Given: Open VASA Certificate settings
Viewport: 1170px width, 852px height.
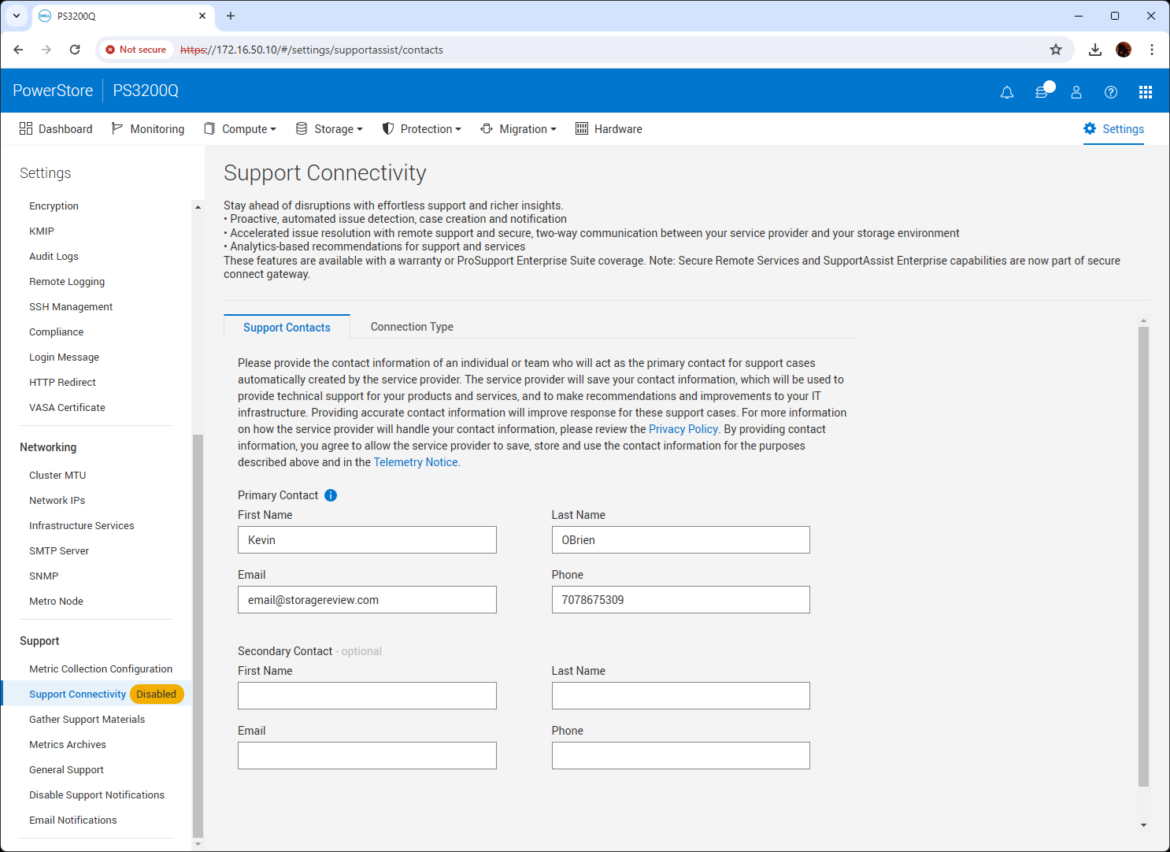Looking at the screenshot, I should [x=67, y=407].
